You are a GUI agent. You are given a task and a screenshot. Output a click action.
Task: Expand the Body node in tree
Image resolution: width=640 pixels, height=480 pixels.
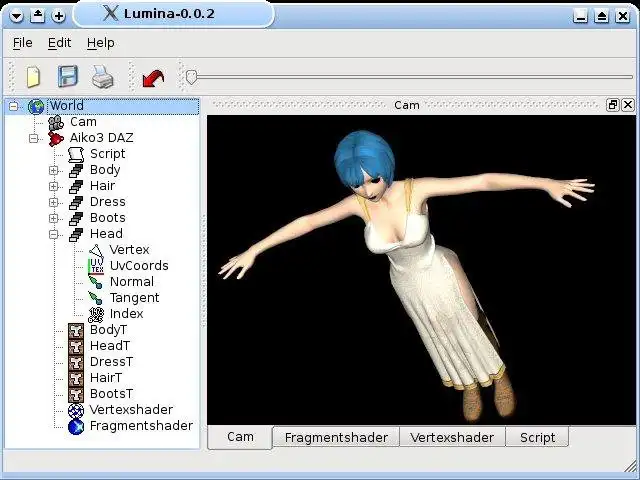(x=53, y=170)
